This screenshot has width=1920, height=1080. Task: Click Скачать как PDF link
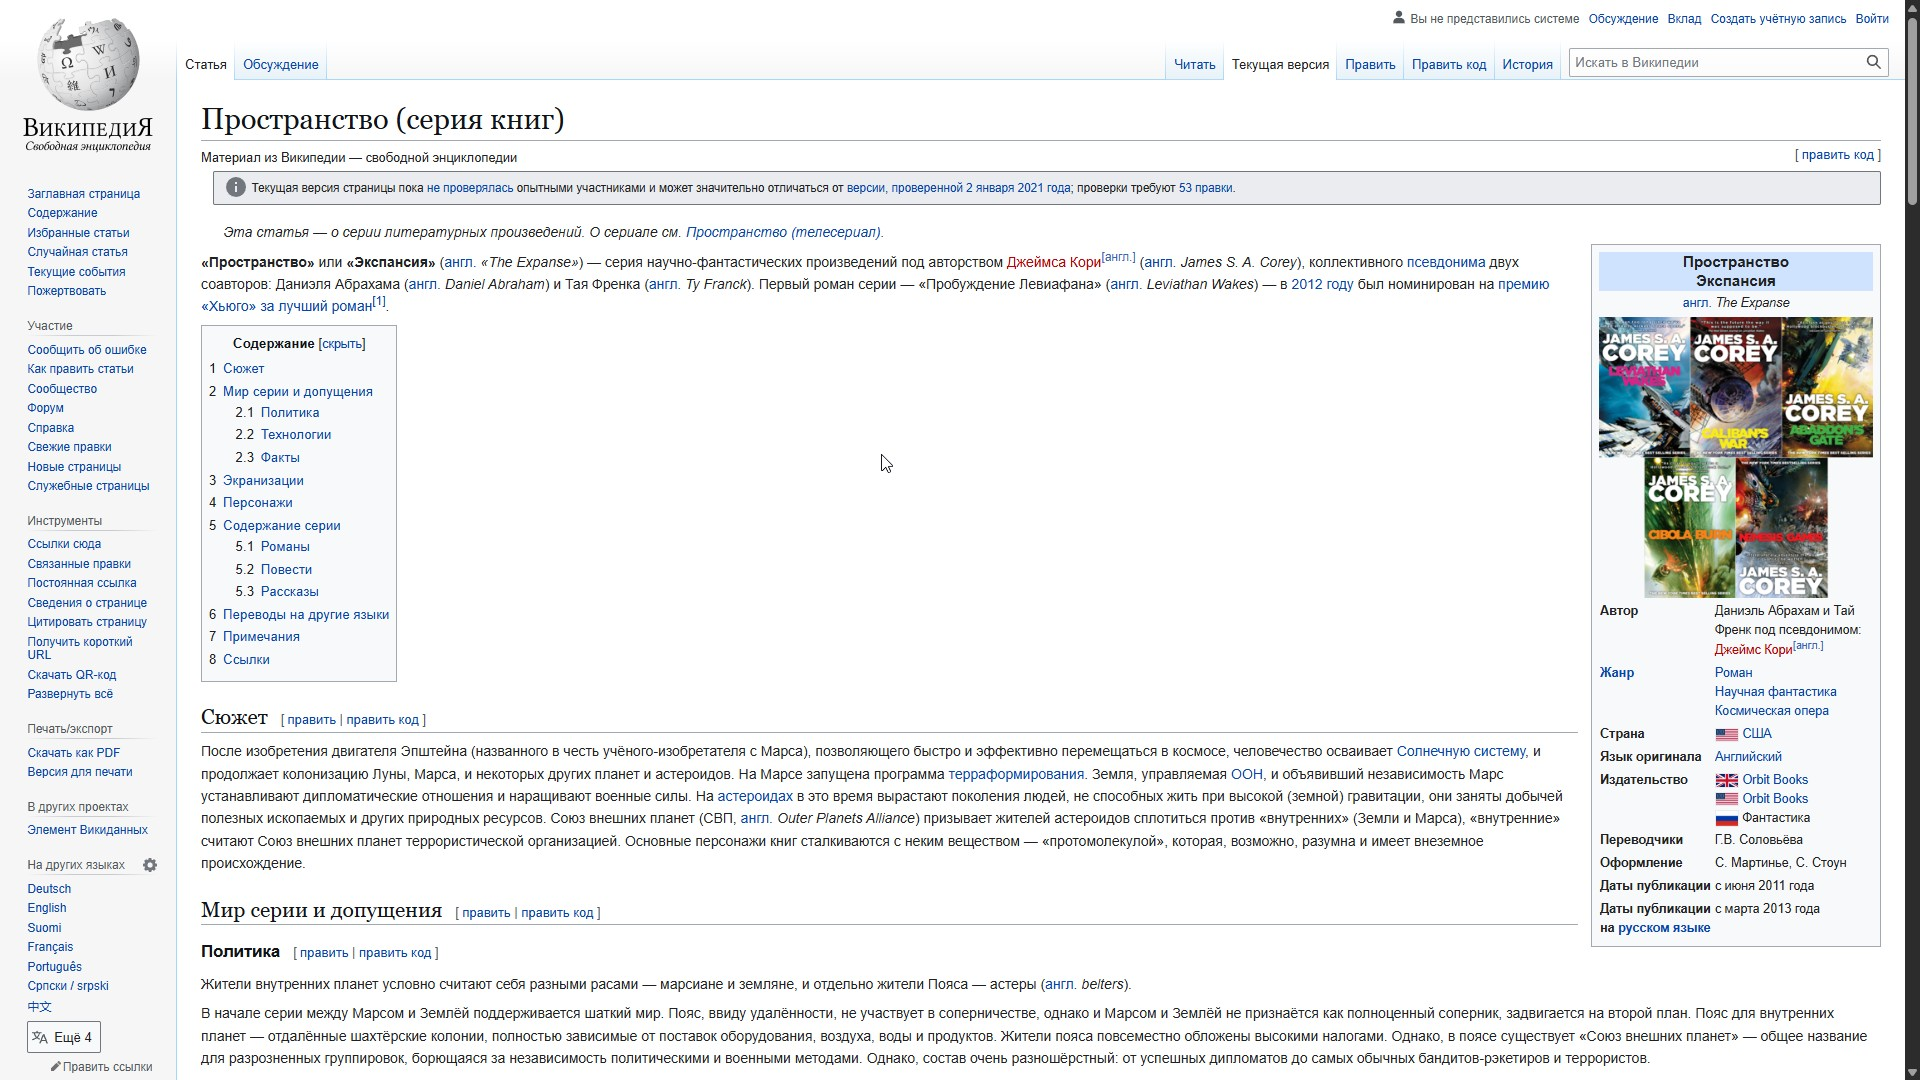tap(73, 753)
